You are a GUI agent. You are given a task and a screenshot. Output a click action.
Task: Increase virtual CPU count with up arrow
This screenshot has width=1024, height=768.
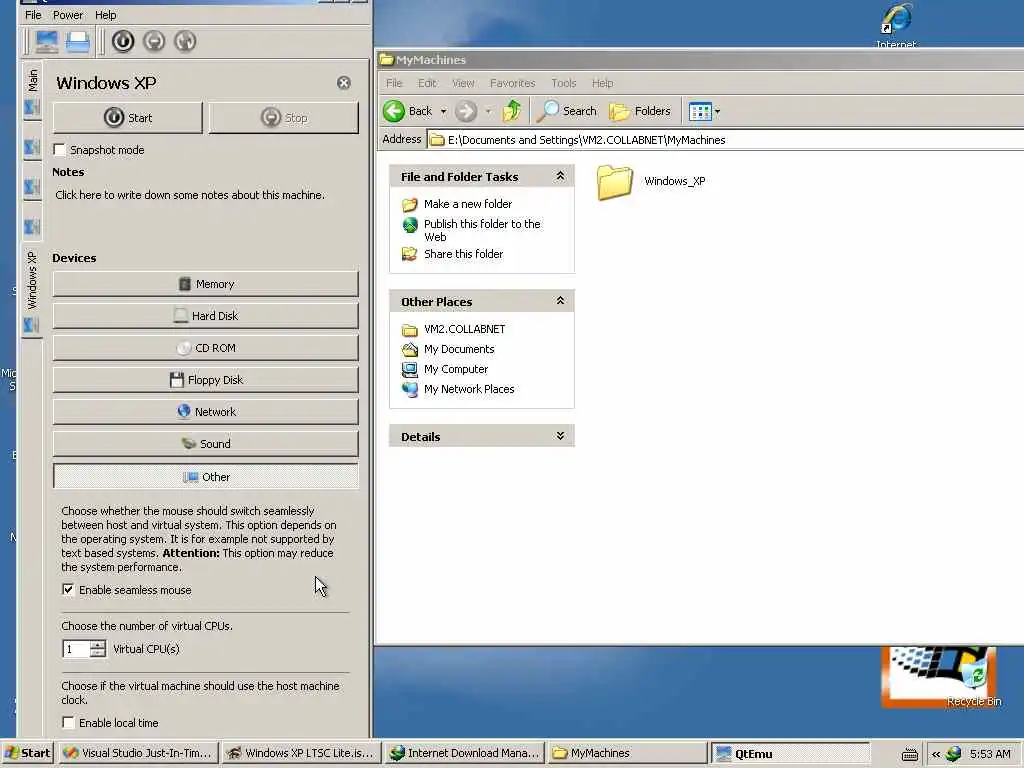98,645
